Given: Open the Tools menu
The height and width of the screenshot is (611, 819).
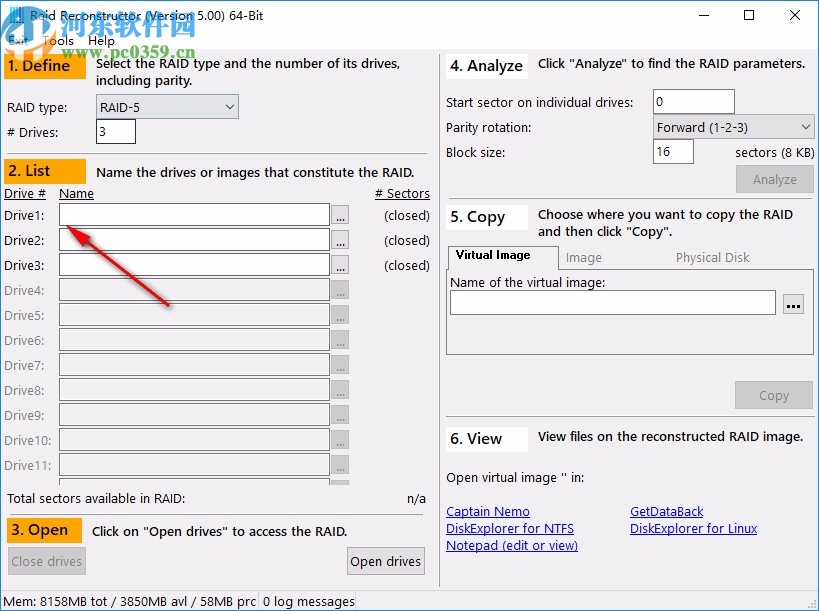Looking at the screenshot, I should click(x=58, y=41).
